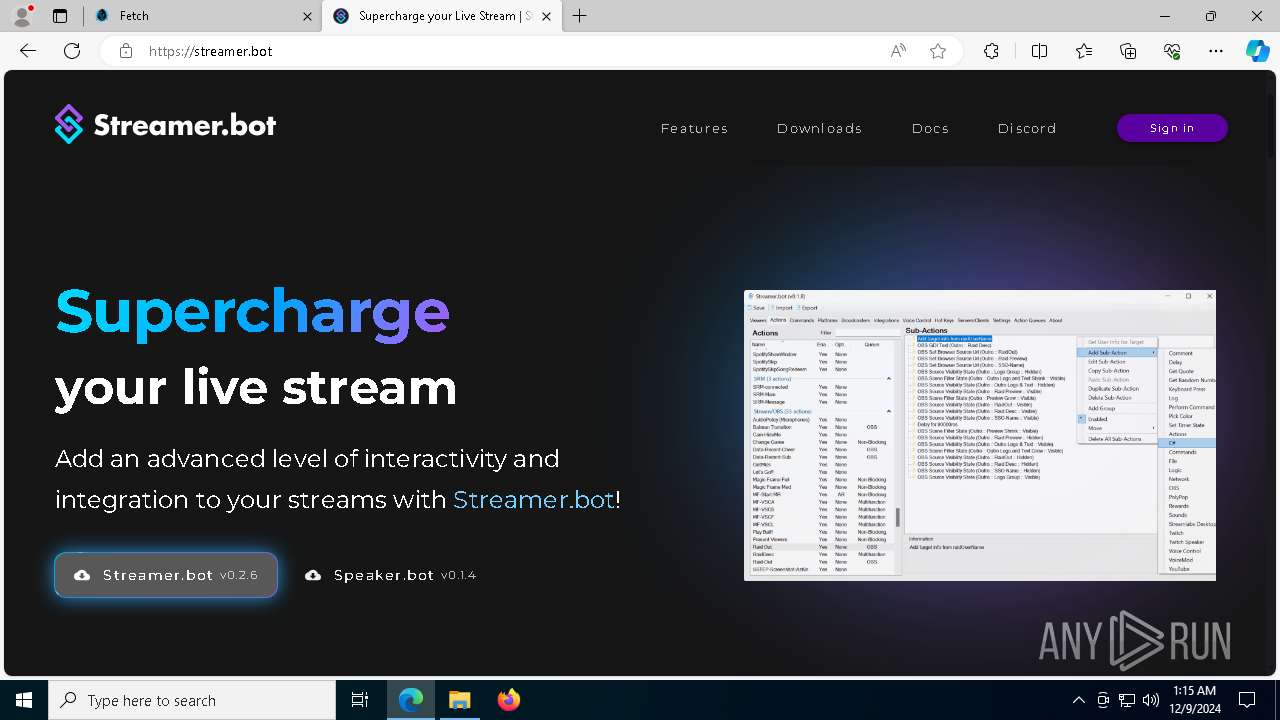View site information padlock icon
Screen dimensions: 1280x720
pyautogui.click(x=126, y=51)
